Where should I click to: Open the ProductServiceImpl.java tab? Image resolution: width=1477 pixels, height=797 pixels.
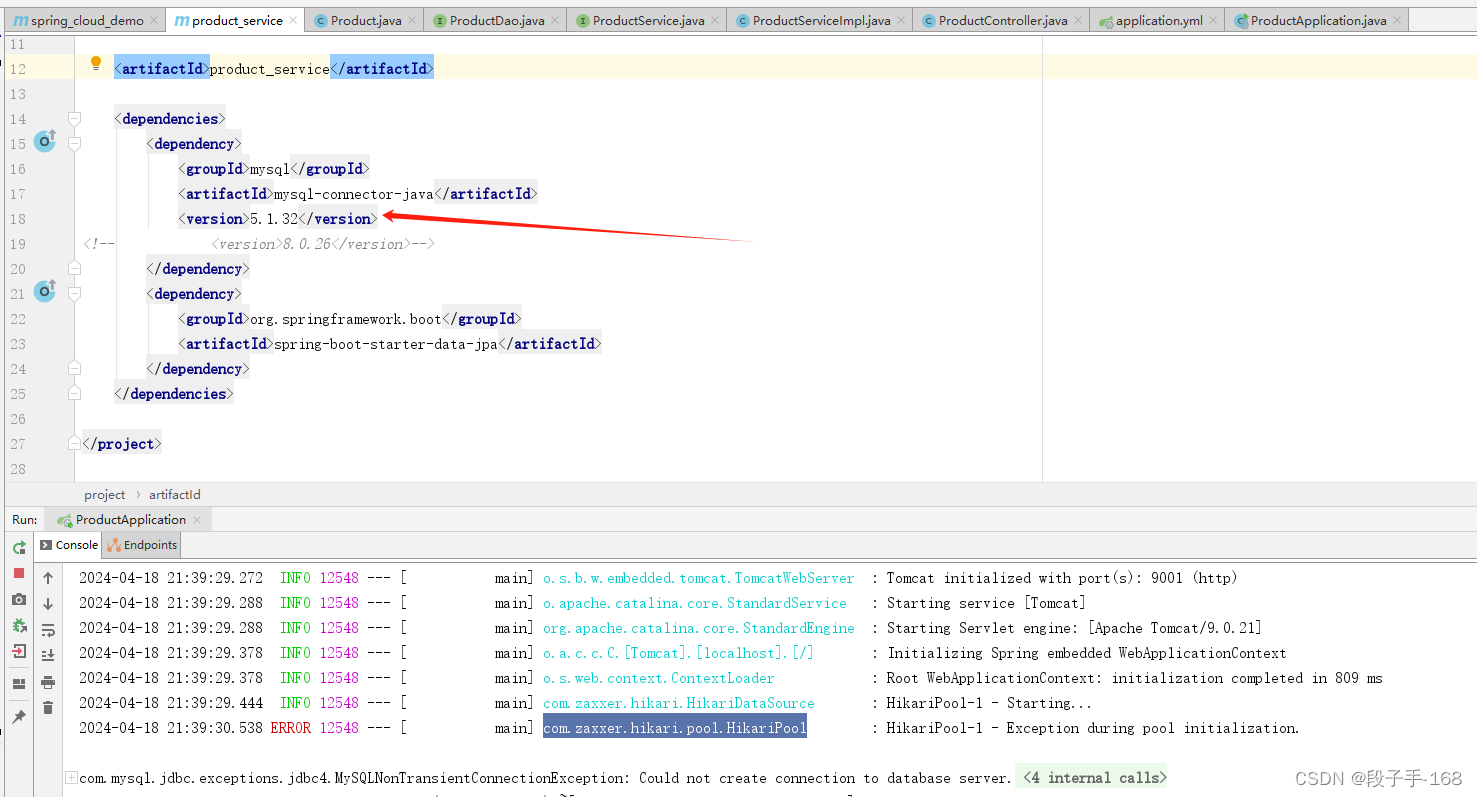(820, 20)
